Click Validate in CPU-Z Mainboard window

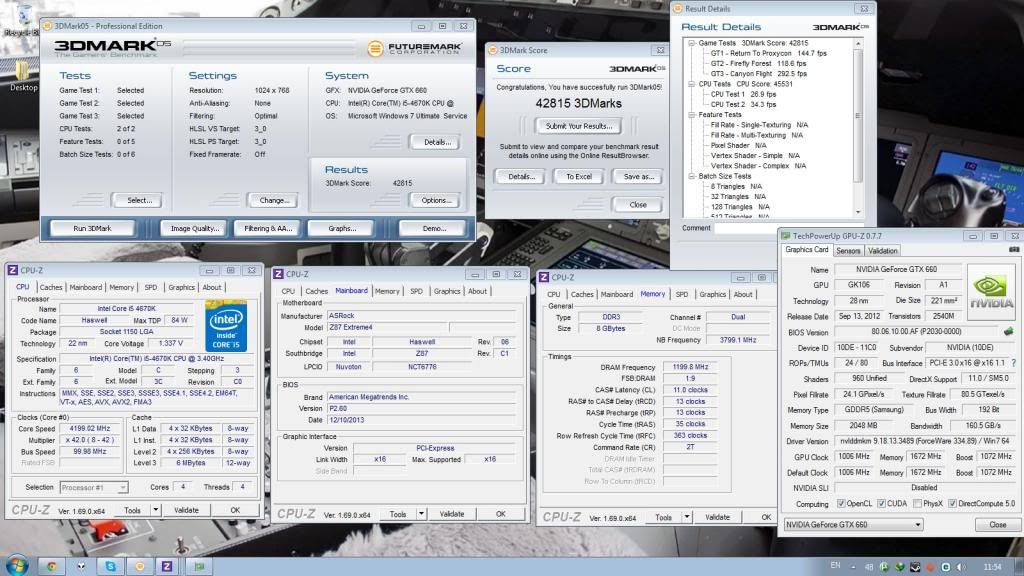pyautogui.click(x=451, y=514)
